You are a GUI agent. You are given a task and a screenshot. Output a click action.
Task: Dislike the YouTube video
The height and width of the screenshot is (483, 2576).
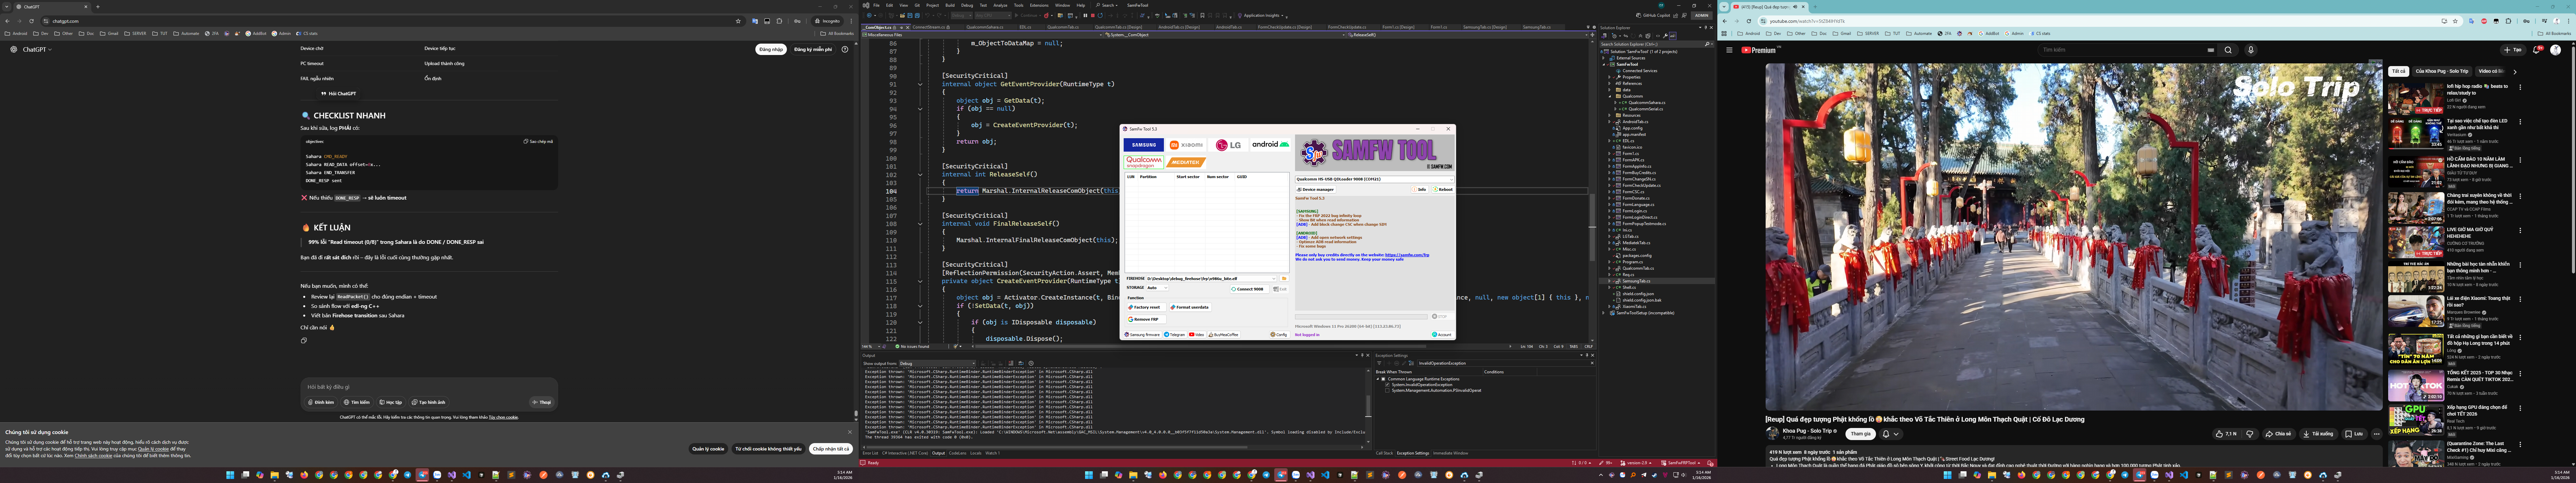pos(2250,434)
